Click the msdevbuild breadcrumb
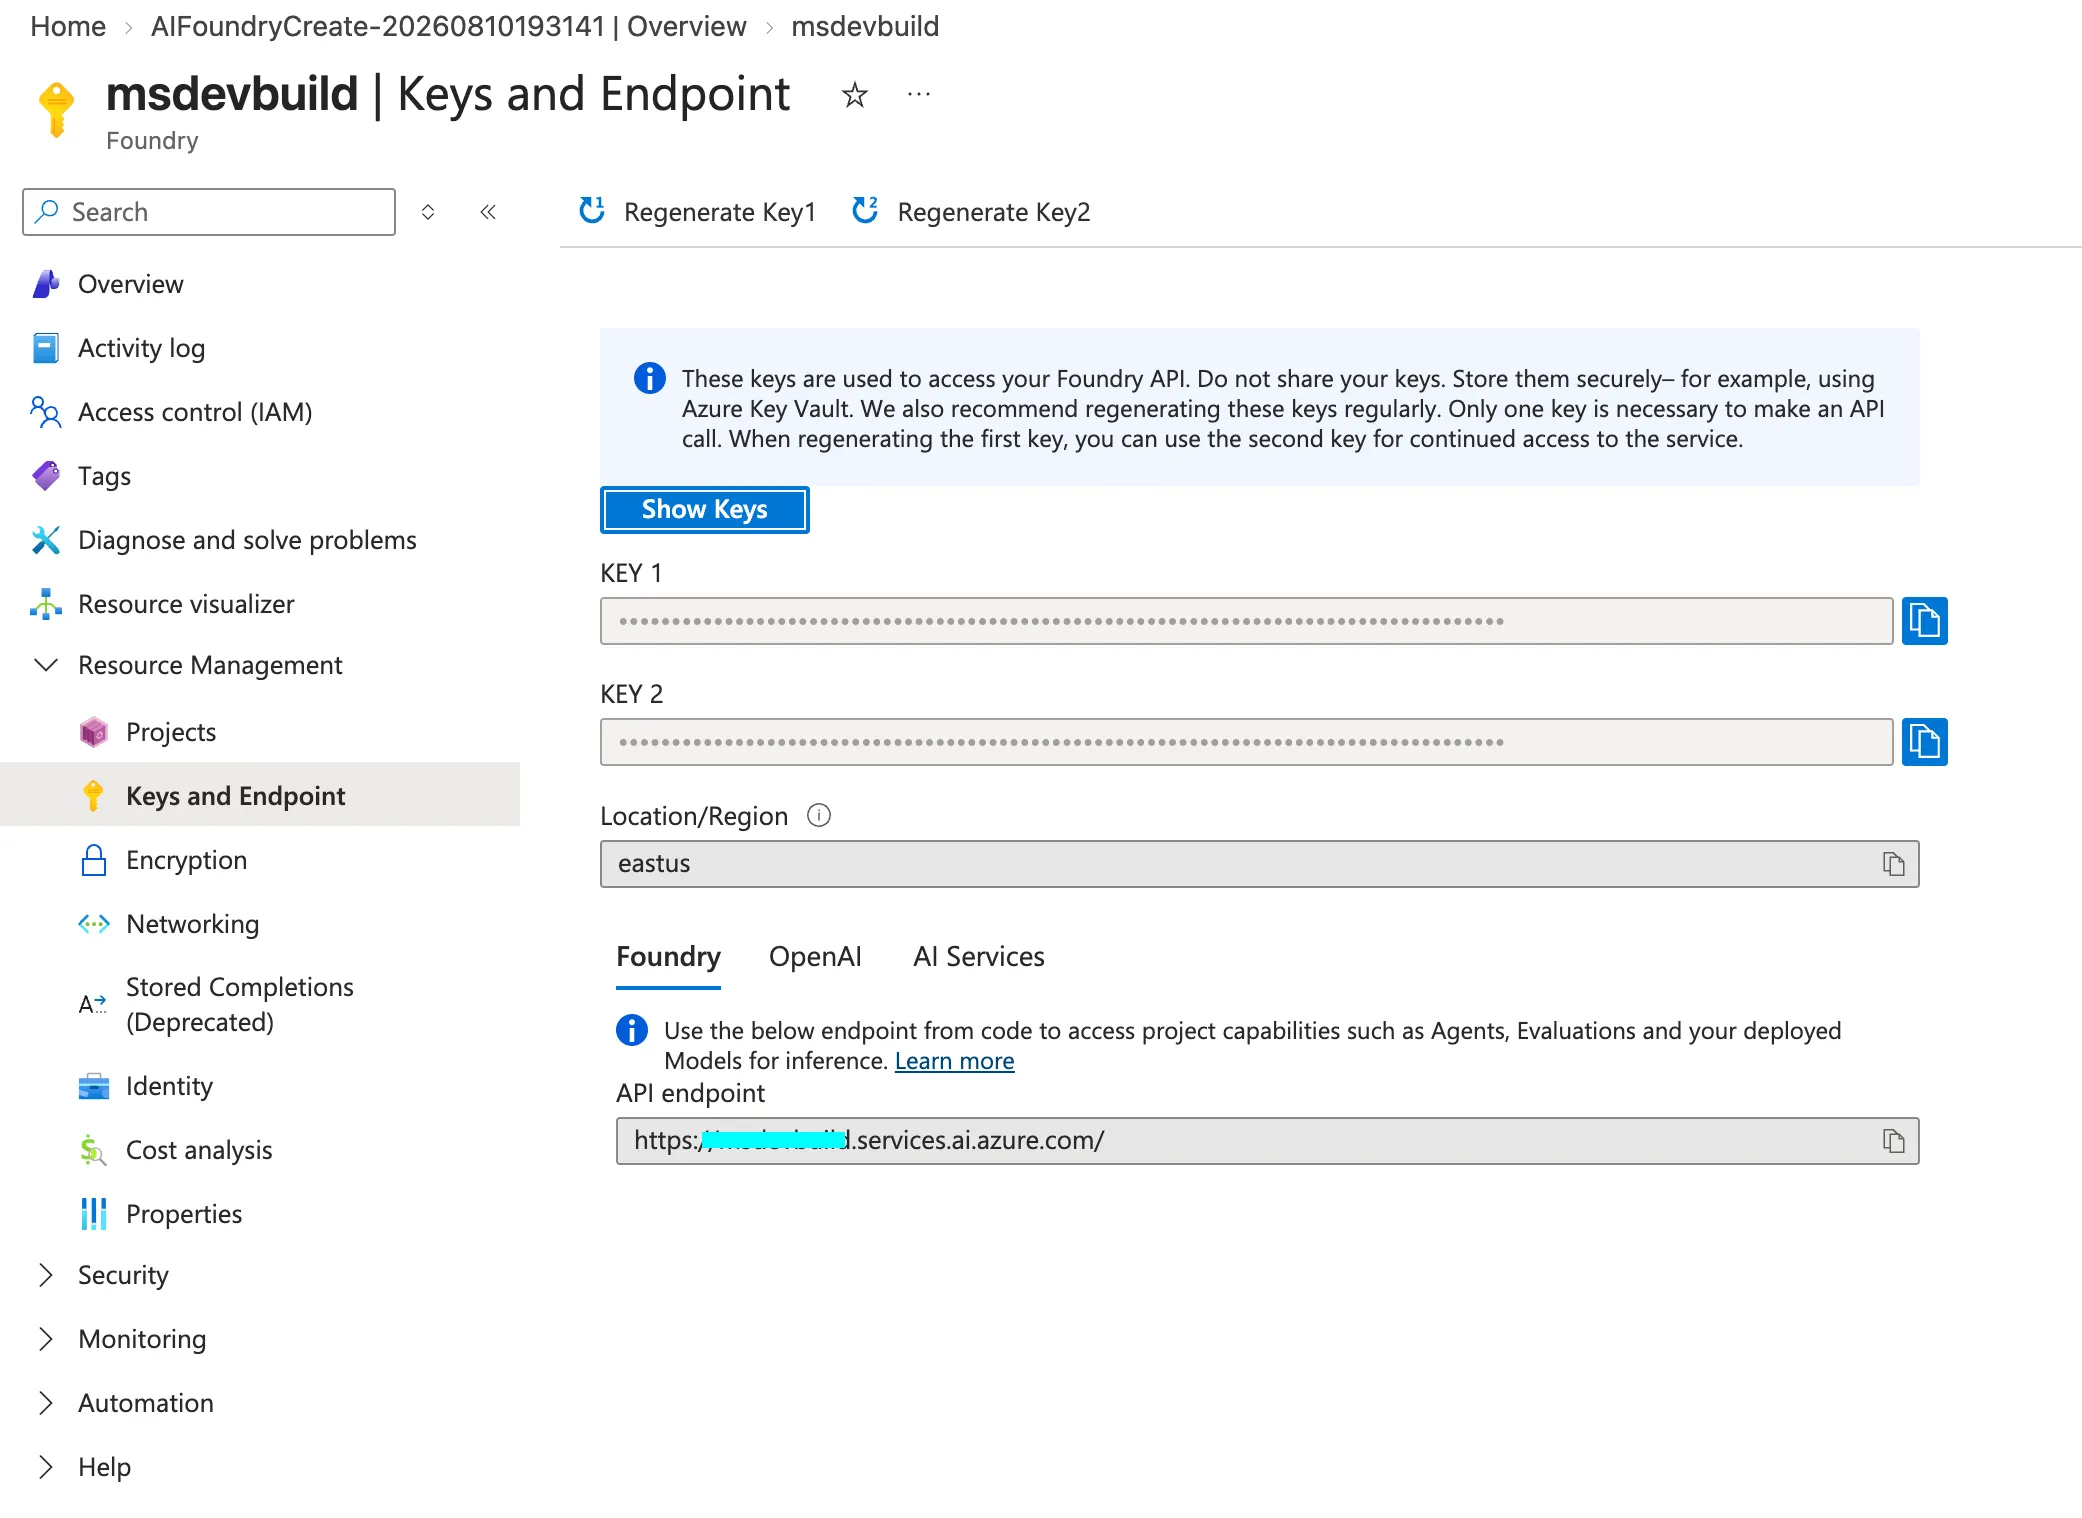This screenshot has height=1518, width=2082. pyautogui.click(x=865, y=26)
